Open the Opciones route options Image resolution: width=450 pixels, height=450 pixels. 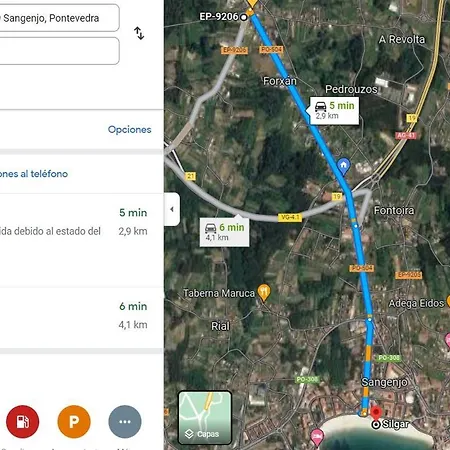click(x=129, y=129)
